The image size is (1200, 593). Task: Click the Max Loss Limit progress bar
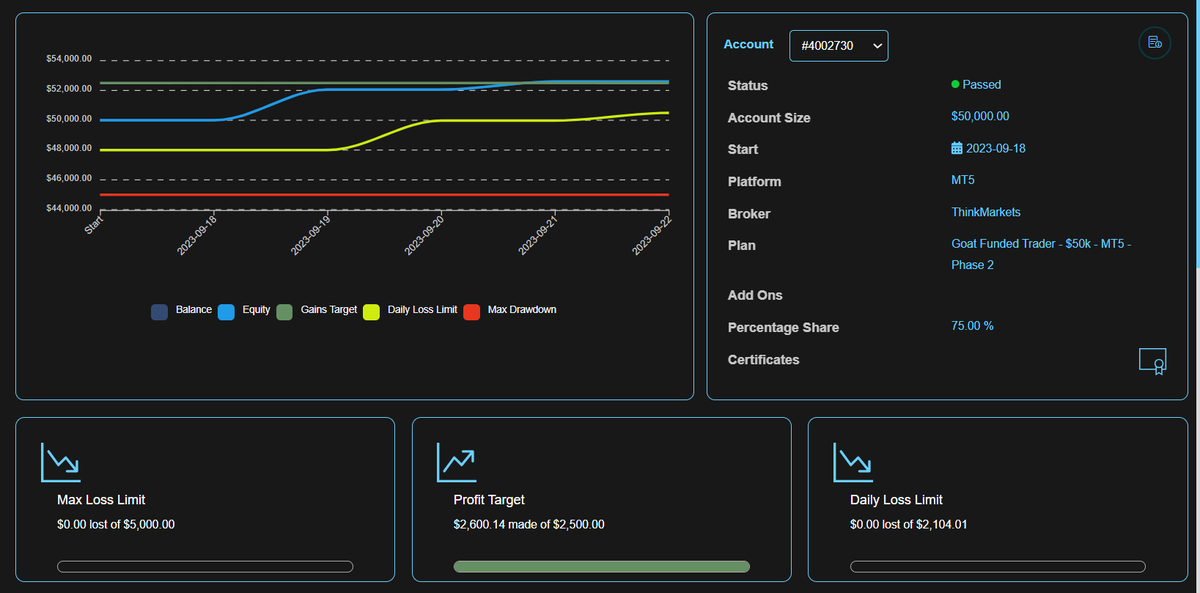pos(205,567)
